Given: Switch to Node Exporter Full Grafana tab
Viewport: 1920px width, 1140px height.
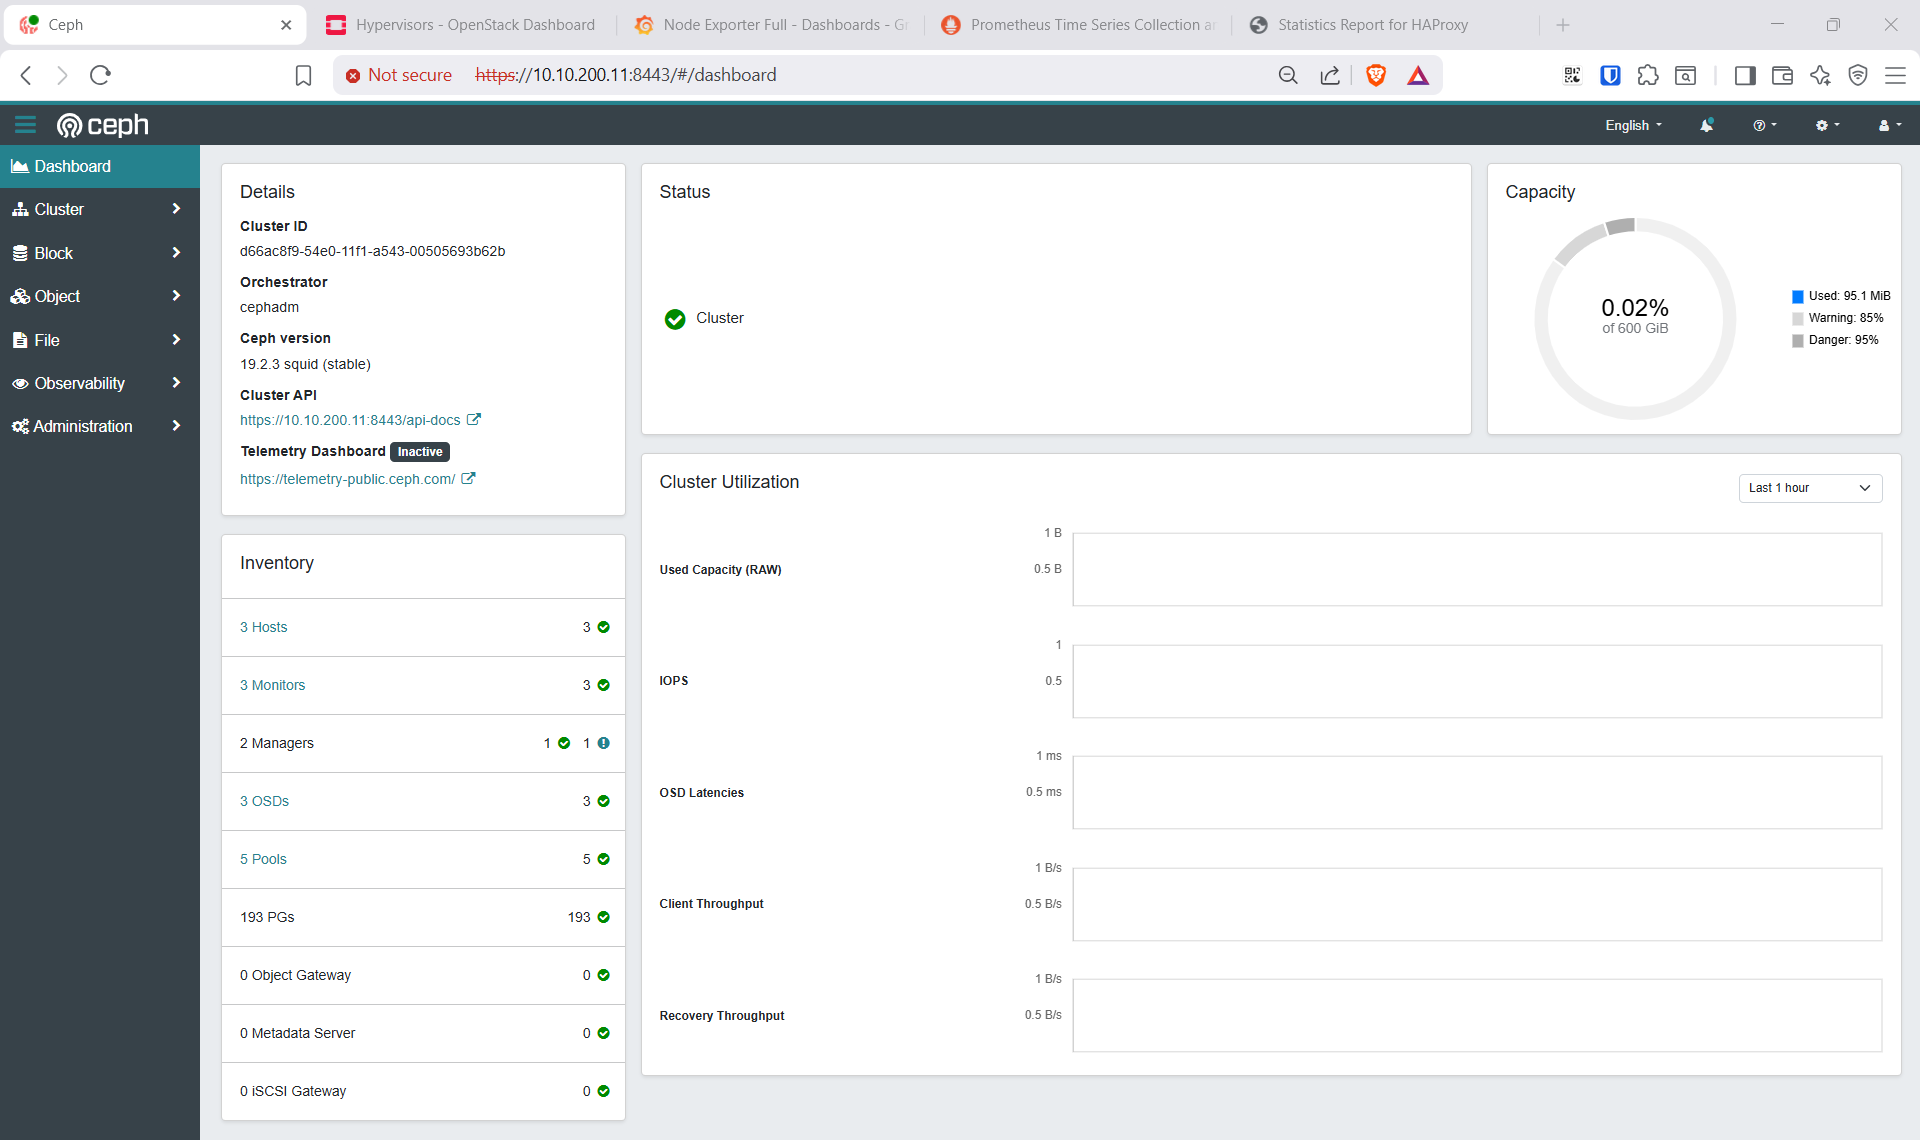Looking at the screenshot, I should tap(772, 25).
